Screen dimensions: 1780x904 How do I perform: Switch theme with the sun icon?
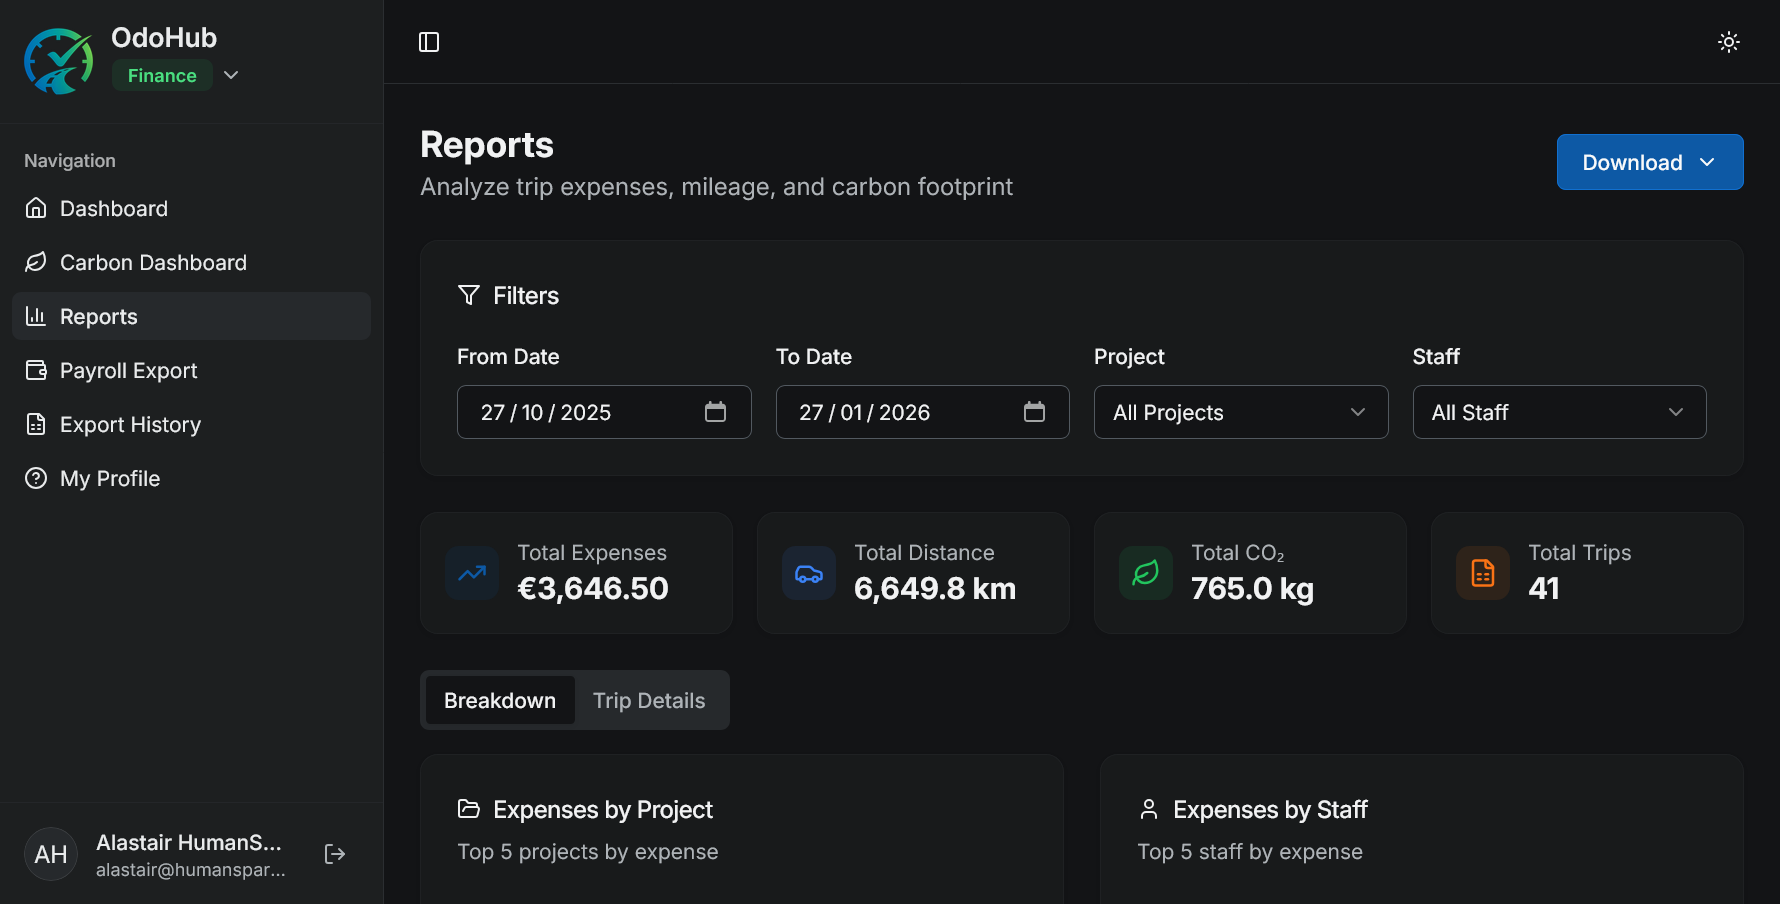[x=1728, y=42]
